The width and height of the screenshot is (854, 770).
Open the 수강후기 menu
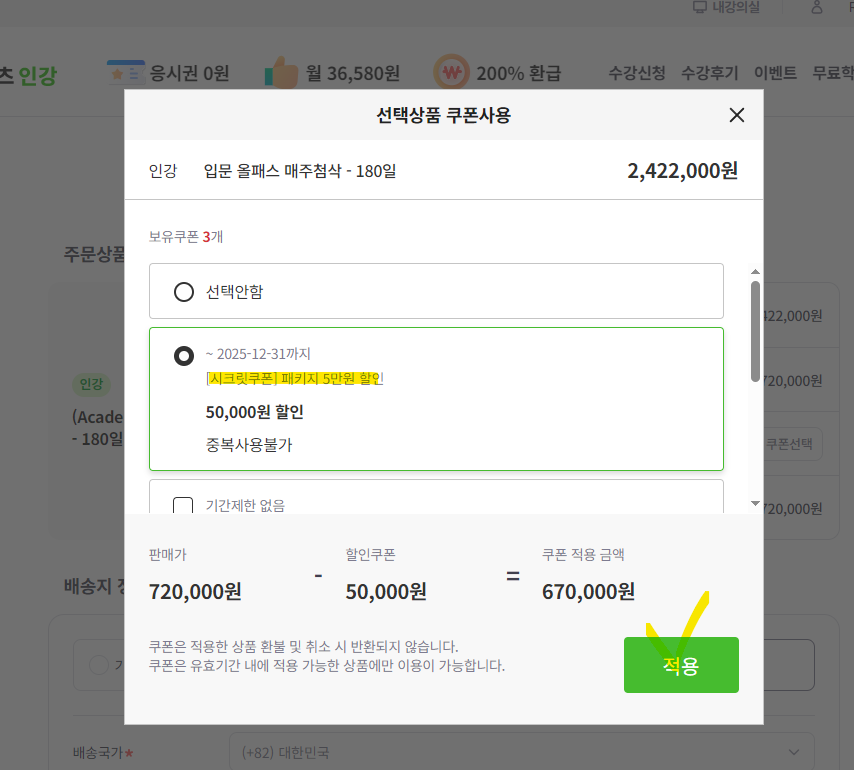pyautogui.click(x=709, y=73)
